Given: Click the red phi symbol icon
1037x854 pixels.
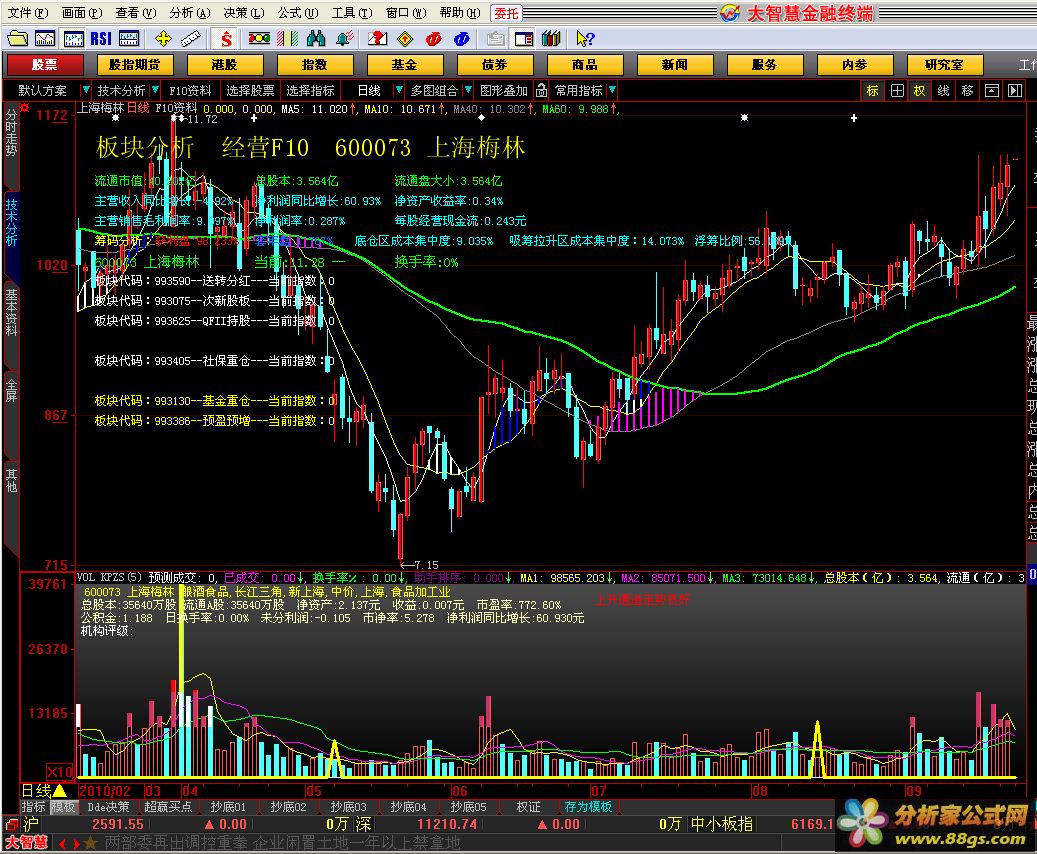Looking at the screenshot, I should pos(434,39).
